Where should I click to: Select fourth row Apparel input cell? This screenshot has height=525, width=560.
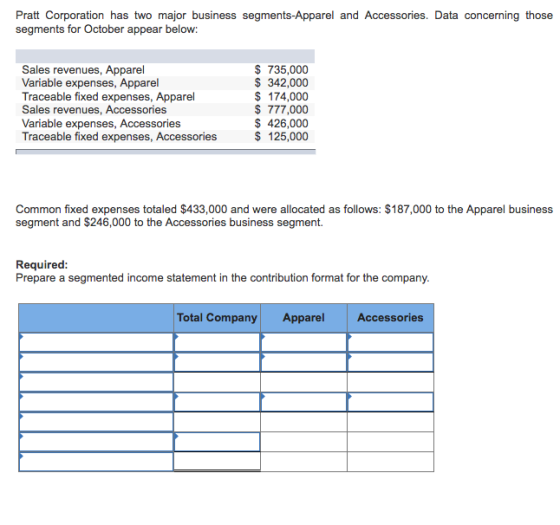click(304, 402)
